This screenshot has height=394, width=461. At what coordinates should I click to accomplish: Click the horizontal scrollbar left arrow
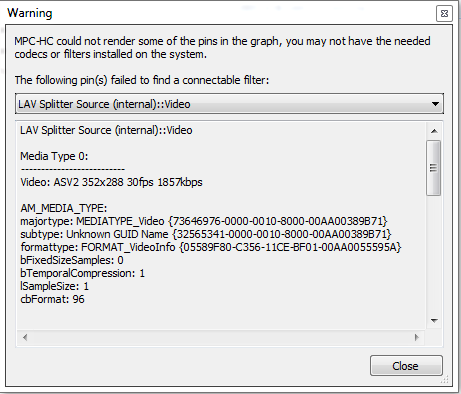click(25, 337)
